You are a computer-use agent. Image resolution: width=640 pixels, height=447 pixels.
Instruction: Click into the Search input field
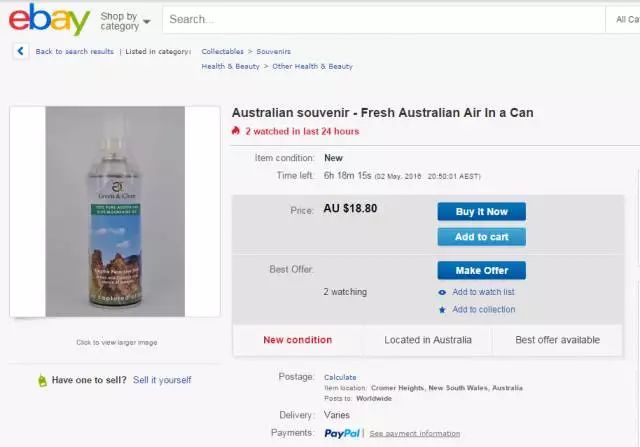(380, 19)
